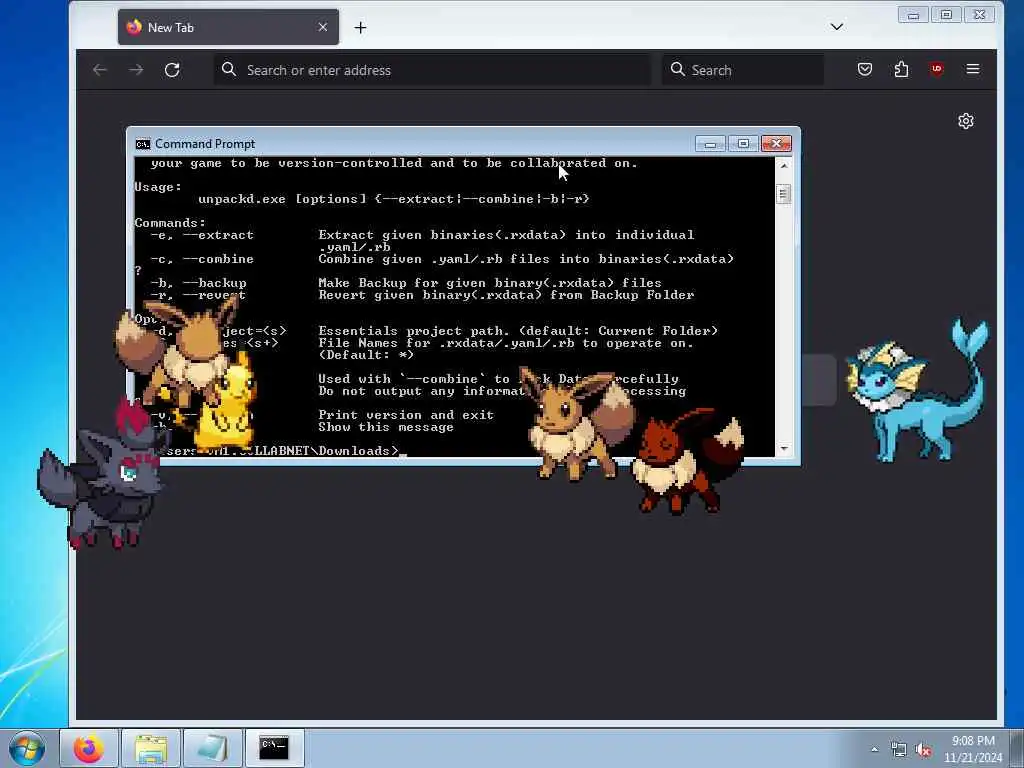Image resolution: width=1024 pixels, height=768 pixels.
Task: Click the Command Prompt scroll down arrow
Action: (784, 449)
